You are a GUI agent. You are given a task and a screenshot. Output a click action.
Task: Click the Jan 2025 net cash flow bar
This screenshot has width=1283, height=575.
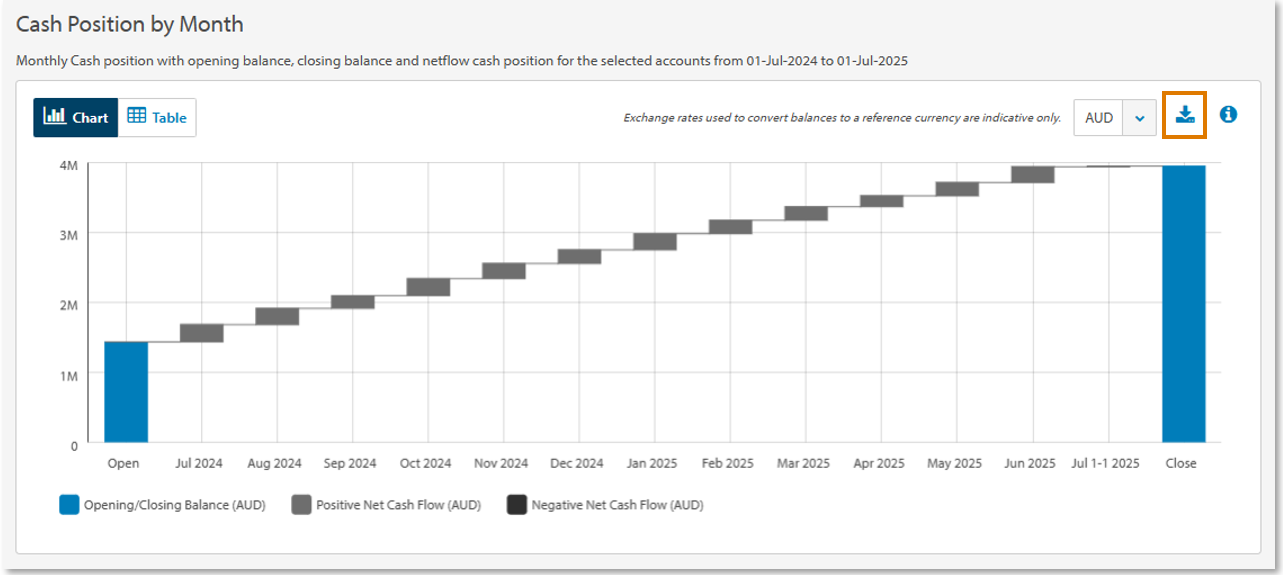[x=655, y=241]
